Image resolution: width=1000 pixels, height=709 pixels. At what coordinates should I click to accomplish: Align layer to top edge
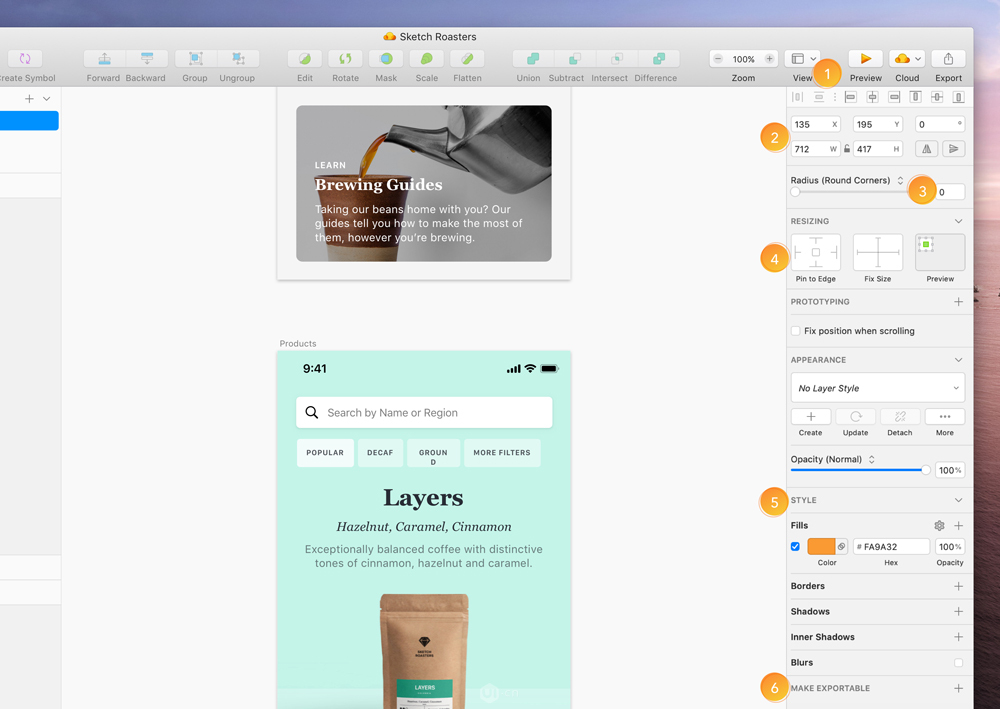point(915,97)
